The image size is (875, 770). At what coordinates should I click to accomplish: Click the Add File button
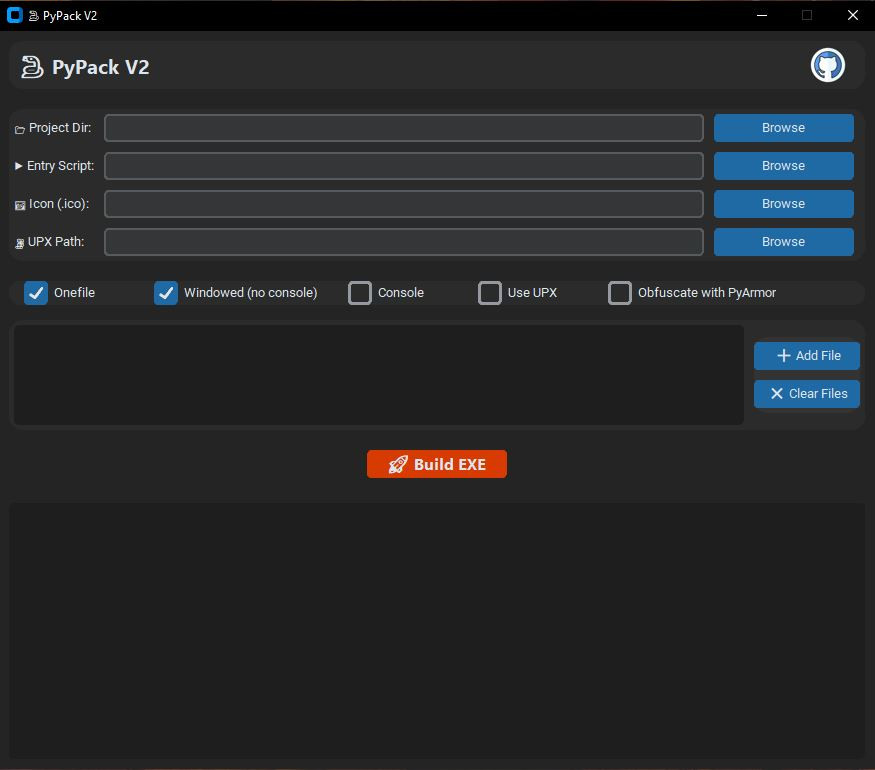[x=806, y=355]
